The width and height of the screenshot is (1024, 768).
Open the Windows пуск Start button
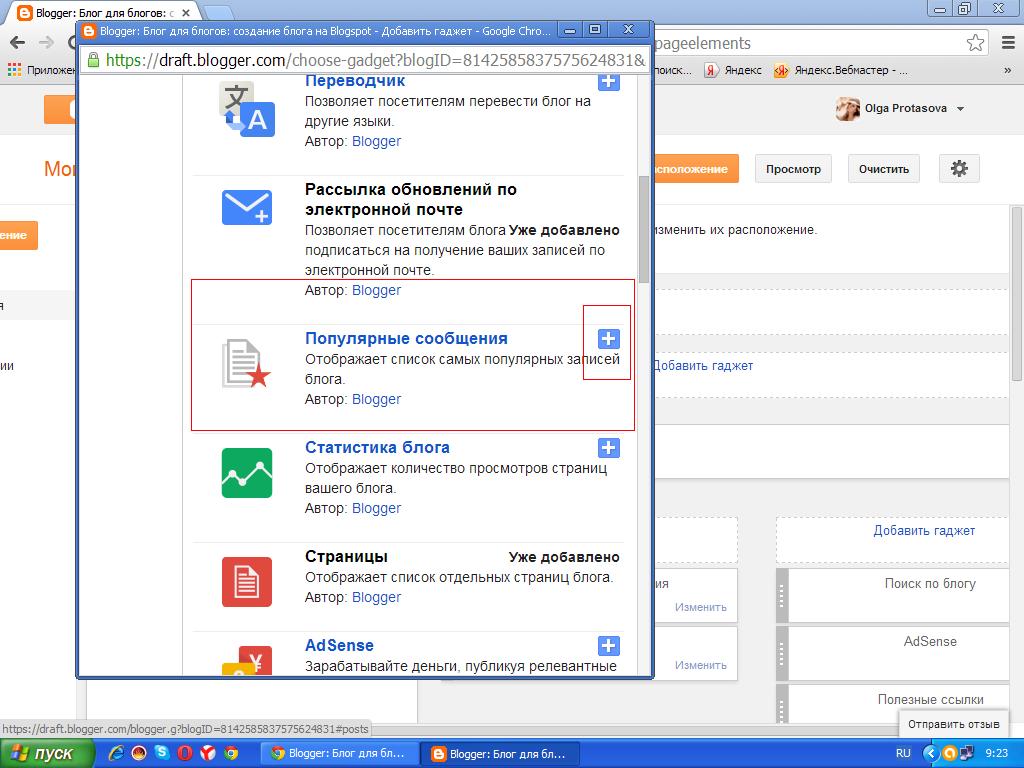coord(46,754)
